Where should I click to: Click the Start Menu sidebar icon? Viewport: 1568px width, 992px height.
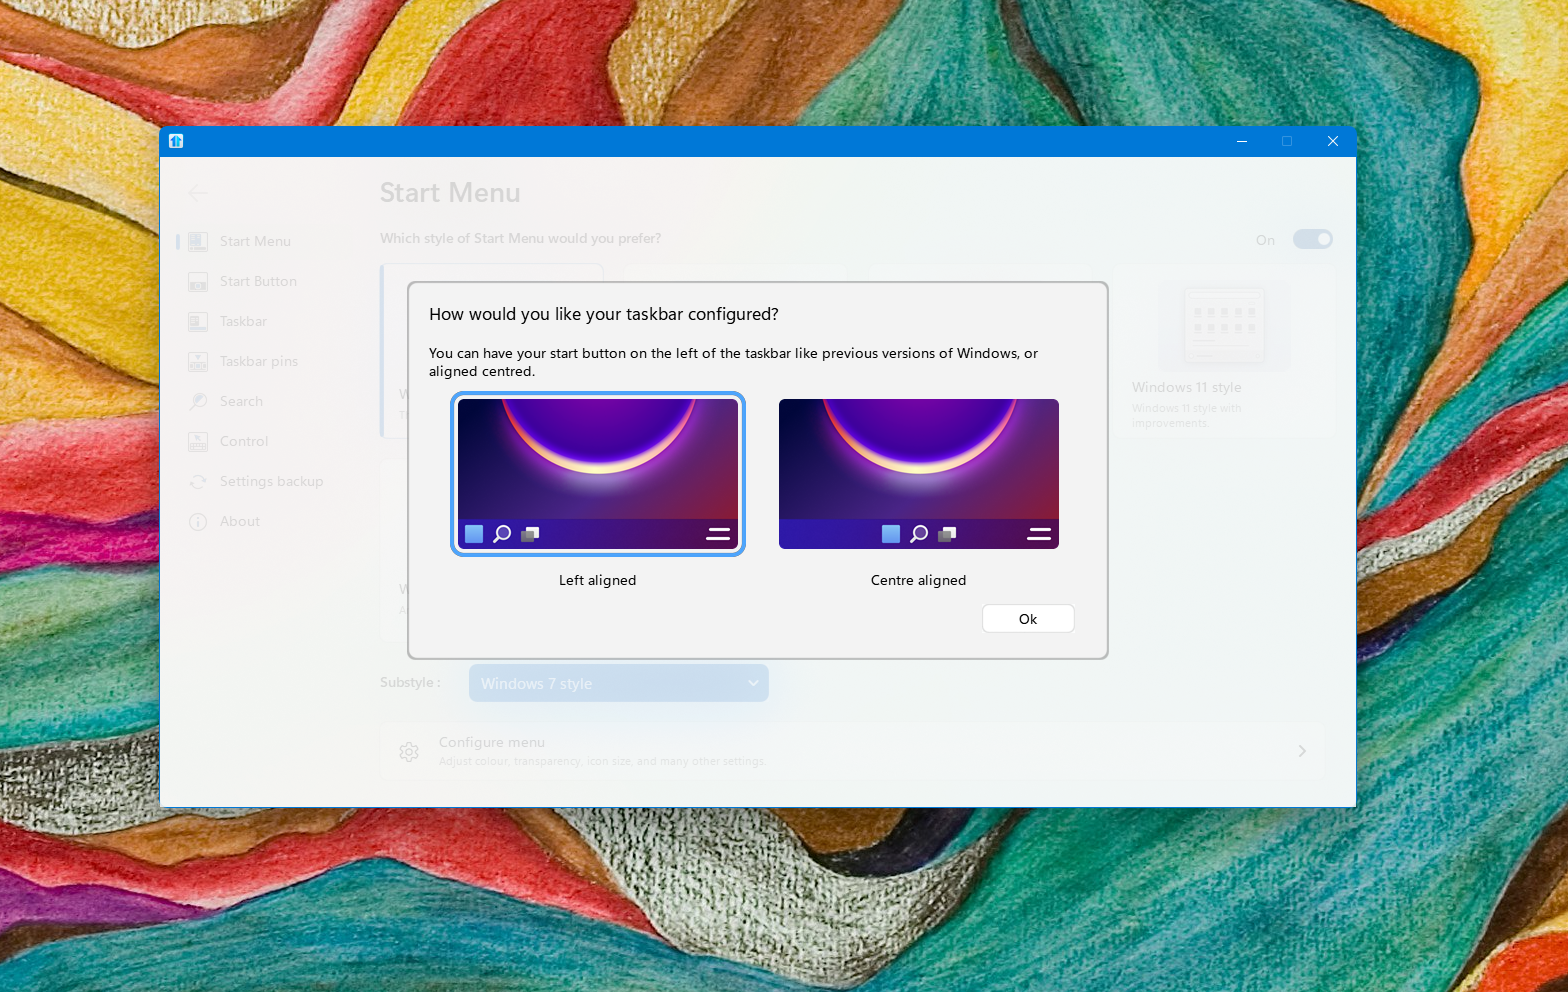coord(198,241)
